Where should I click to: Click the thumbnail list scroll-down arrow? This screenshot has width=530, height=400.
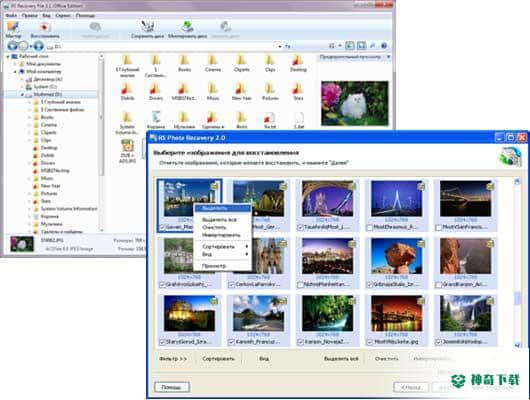517,345
